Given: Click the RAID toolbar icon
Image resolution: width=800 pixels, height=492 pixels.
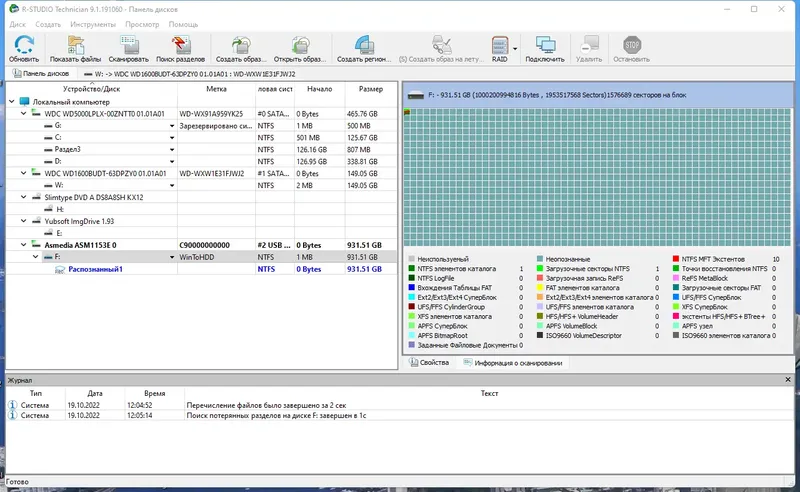Looking at the screenshot, I should pyautogui.click(x=499, y=45).
